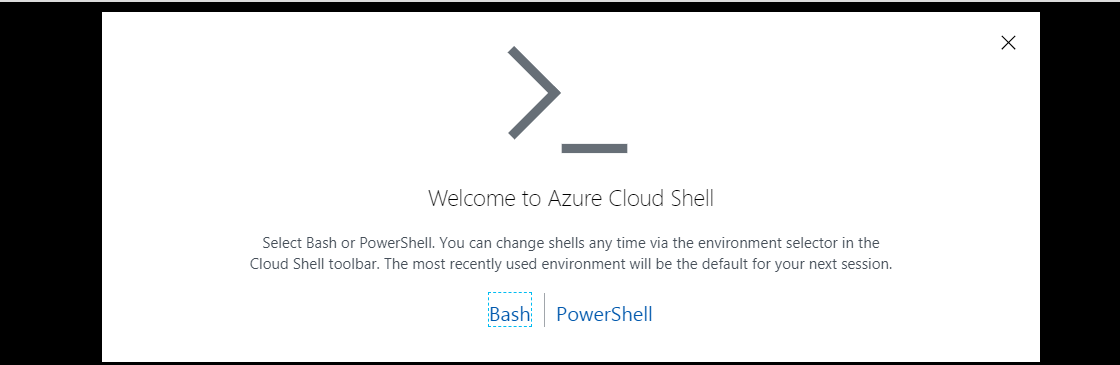Click the vertical divider beside Bash
The image size is (1120, 365).
(544, 310)
